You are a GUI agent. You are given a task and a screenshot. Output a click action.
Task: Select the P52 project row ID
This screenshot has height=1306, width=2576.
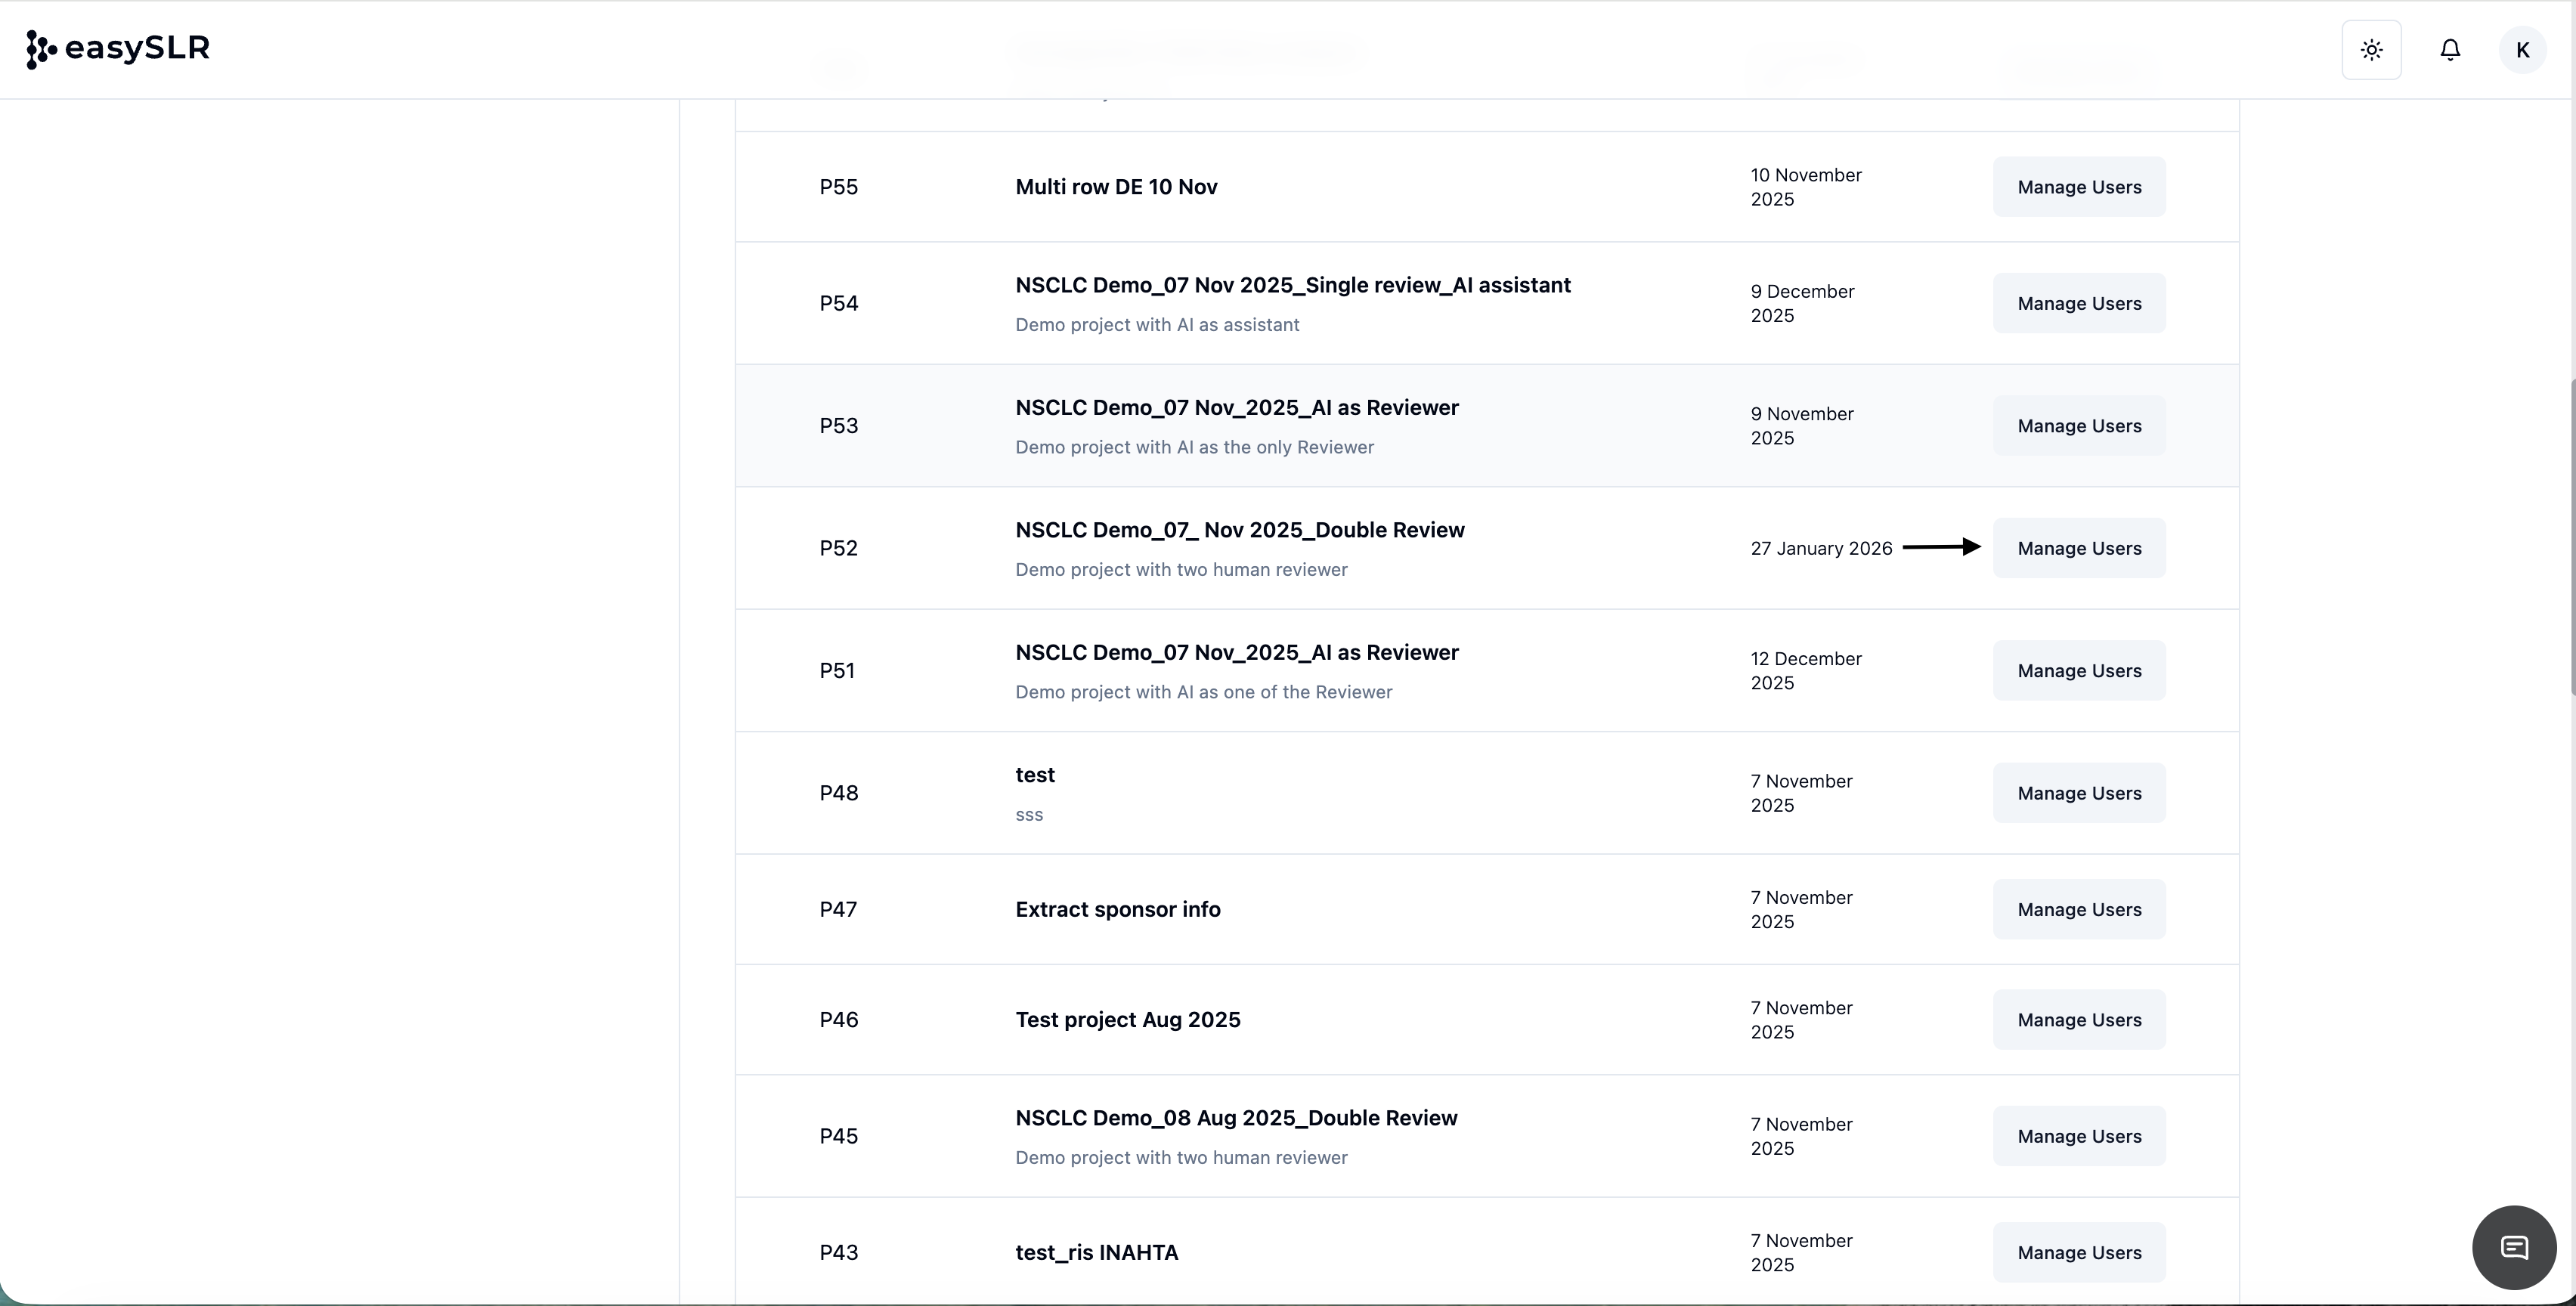(x=838, y=548)
